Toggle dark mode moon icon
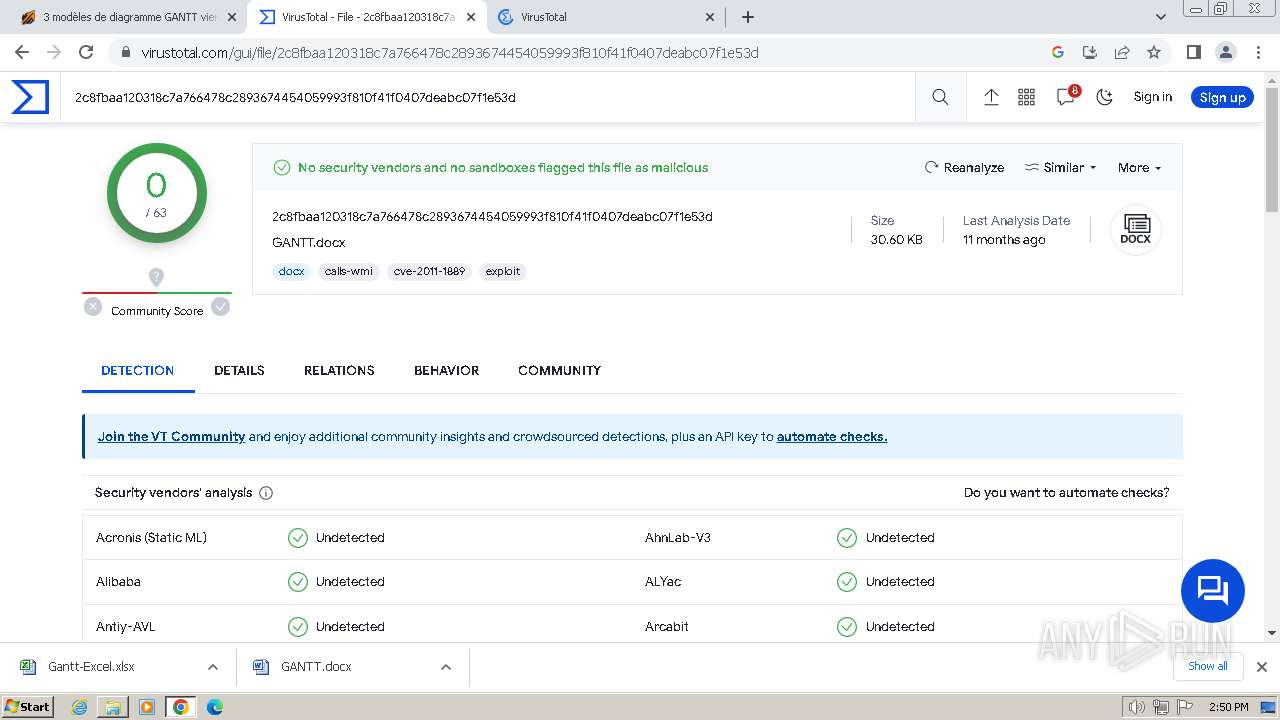The image size is (1280, 720). (x=1104, y=97)
